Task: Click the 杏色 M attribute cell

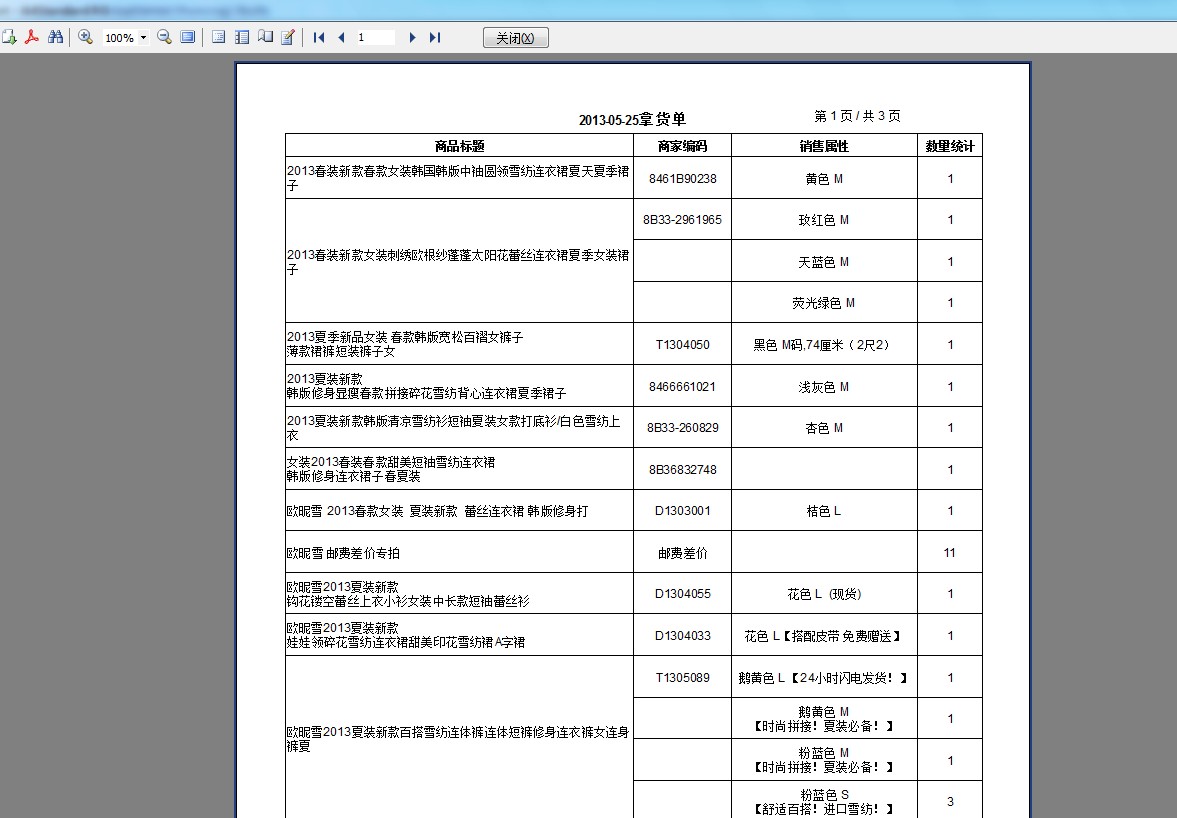Action: [824, 428]
